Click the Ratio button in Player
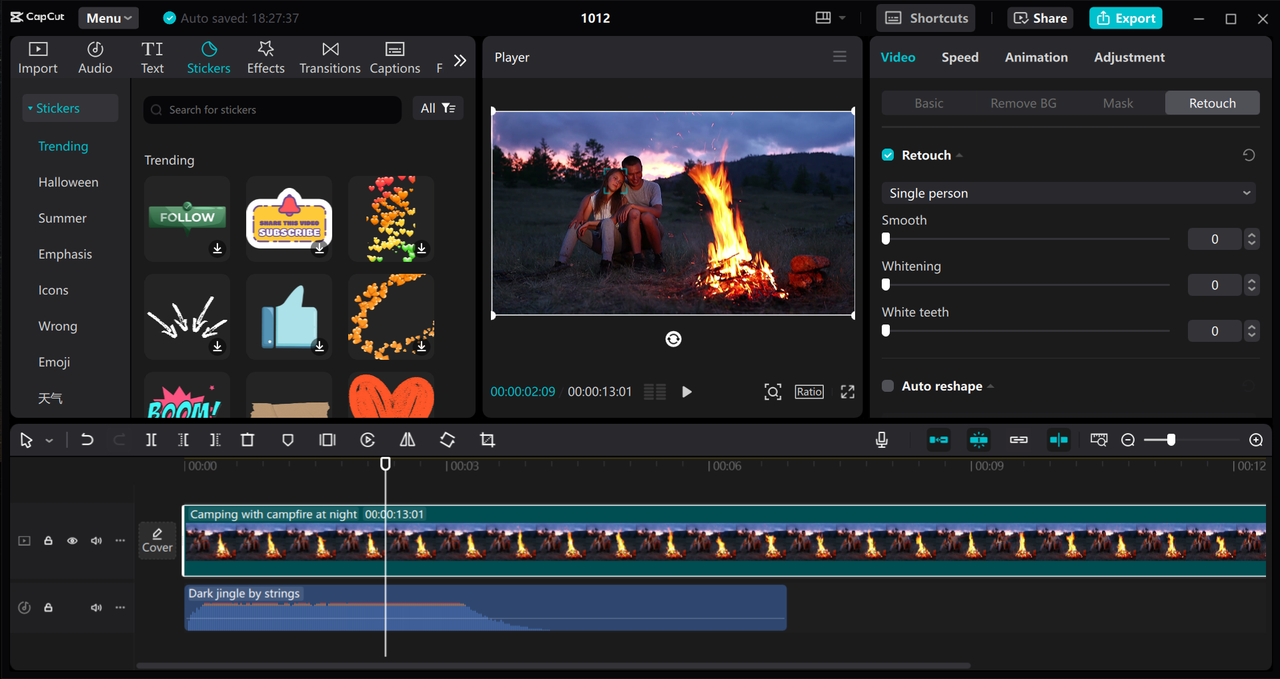 tap(809, 392)
